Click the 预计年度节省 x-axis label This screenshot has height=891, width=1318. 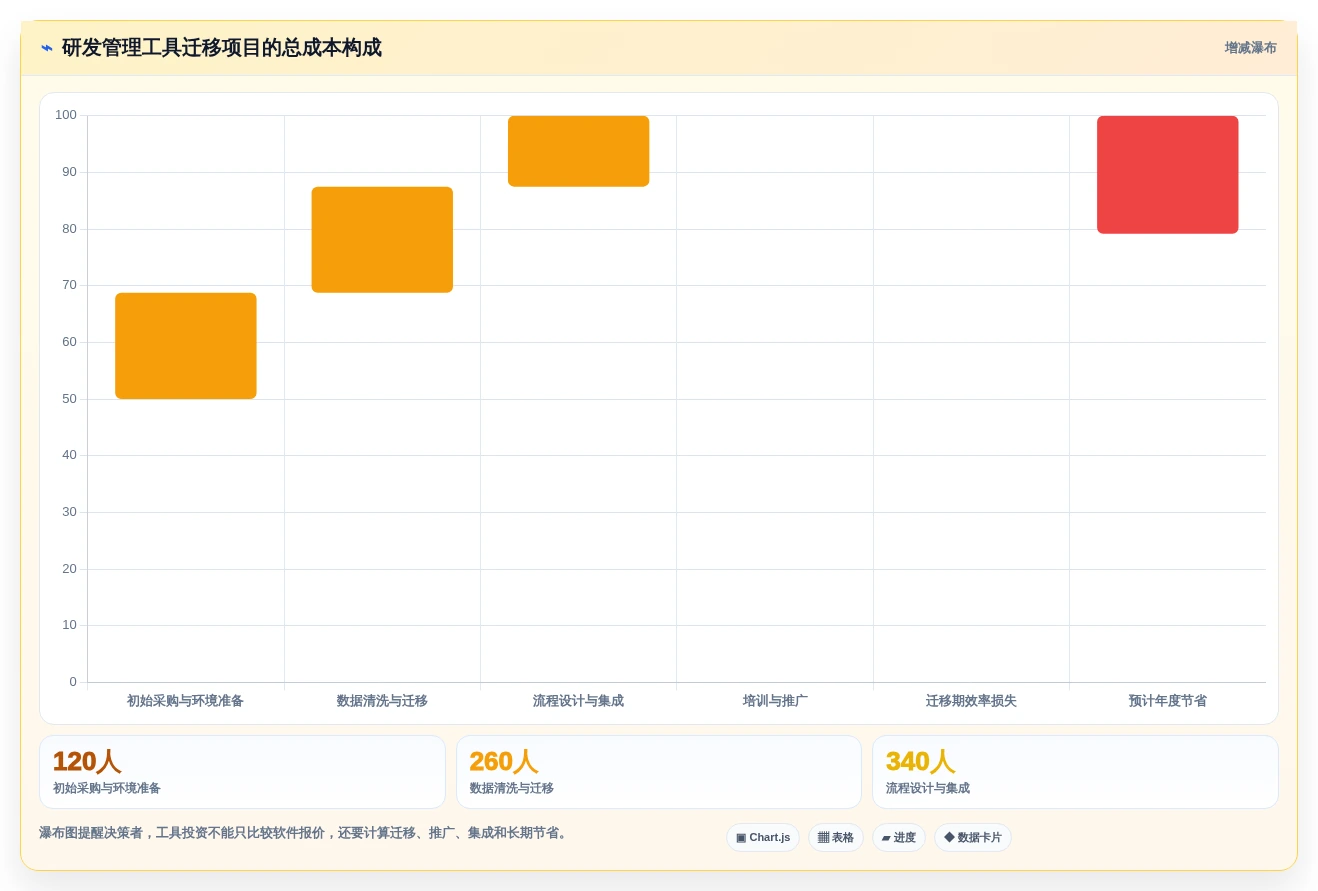coord(1168,701)
